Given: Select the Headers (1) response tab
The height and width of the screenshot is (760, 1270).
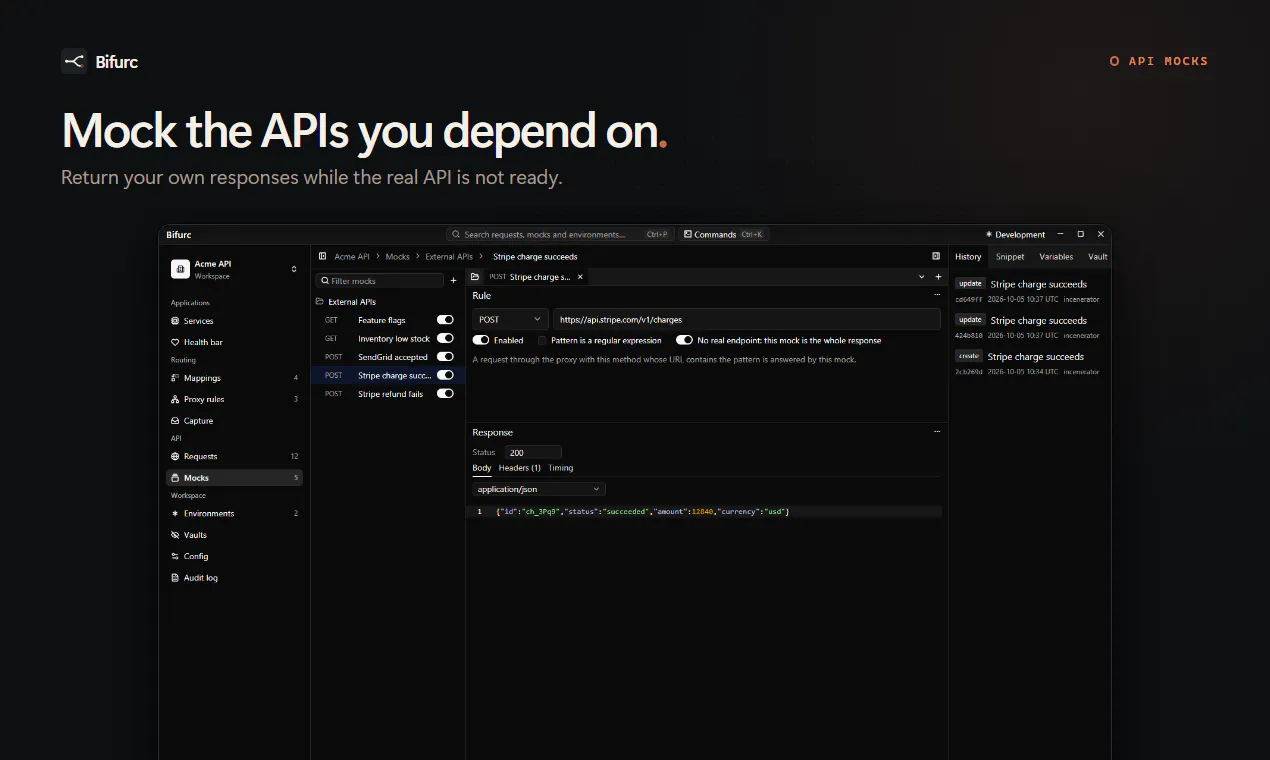Looking at the screenshot, I should pyautogui.click(x=520, y=468).
